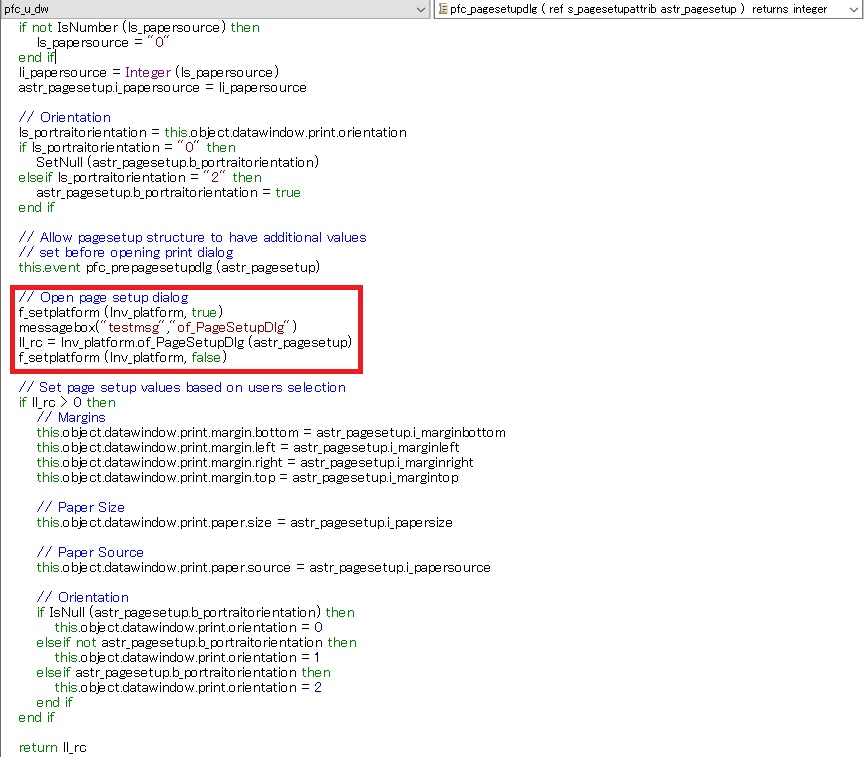Click the ll_rc = lnv_platform.of_PageSetupDlg line
The width and height of the screenshot is (864, 757).
(185, 342)
